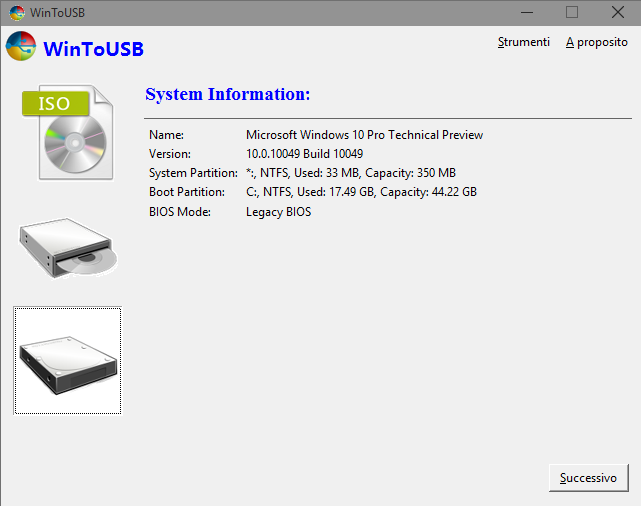Open the Strumenti menu
This screenshot has height=506, width=641.
pyautogui.click(x=523, y=42)
